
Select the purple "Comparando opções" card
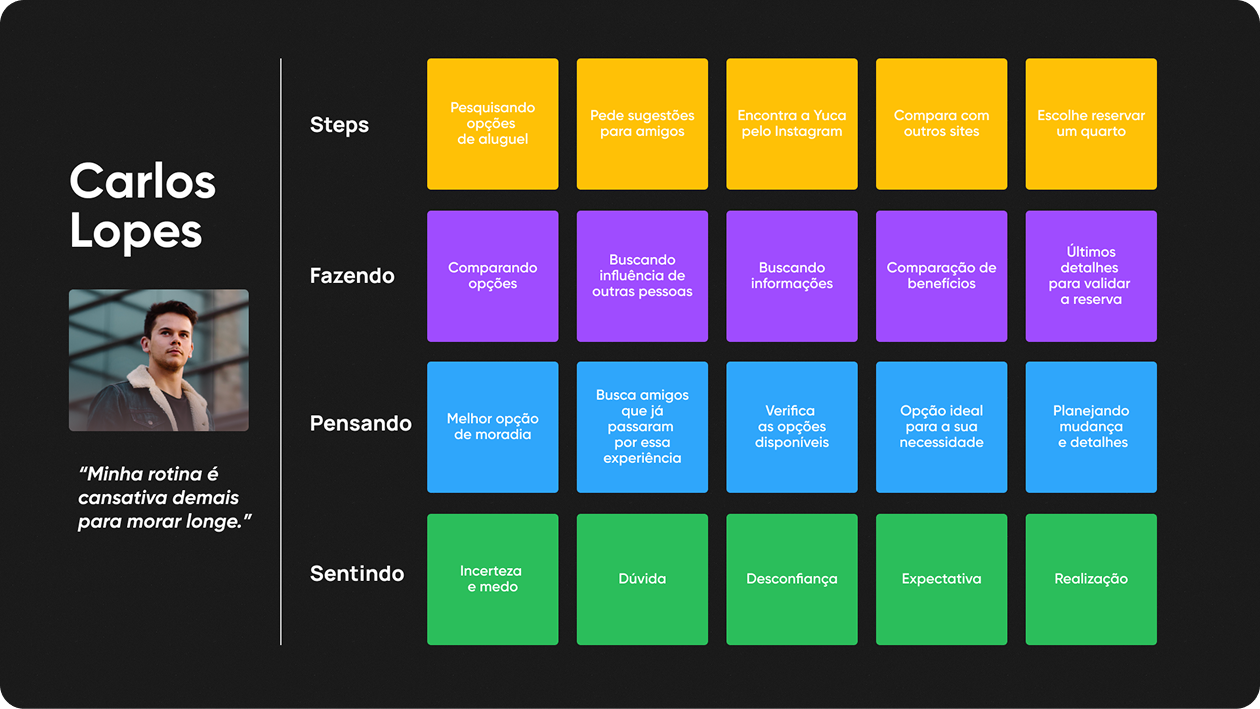click(492, 276)
